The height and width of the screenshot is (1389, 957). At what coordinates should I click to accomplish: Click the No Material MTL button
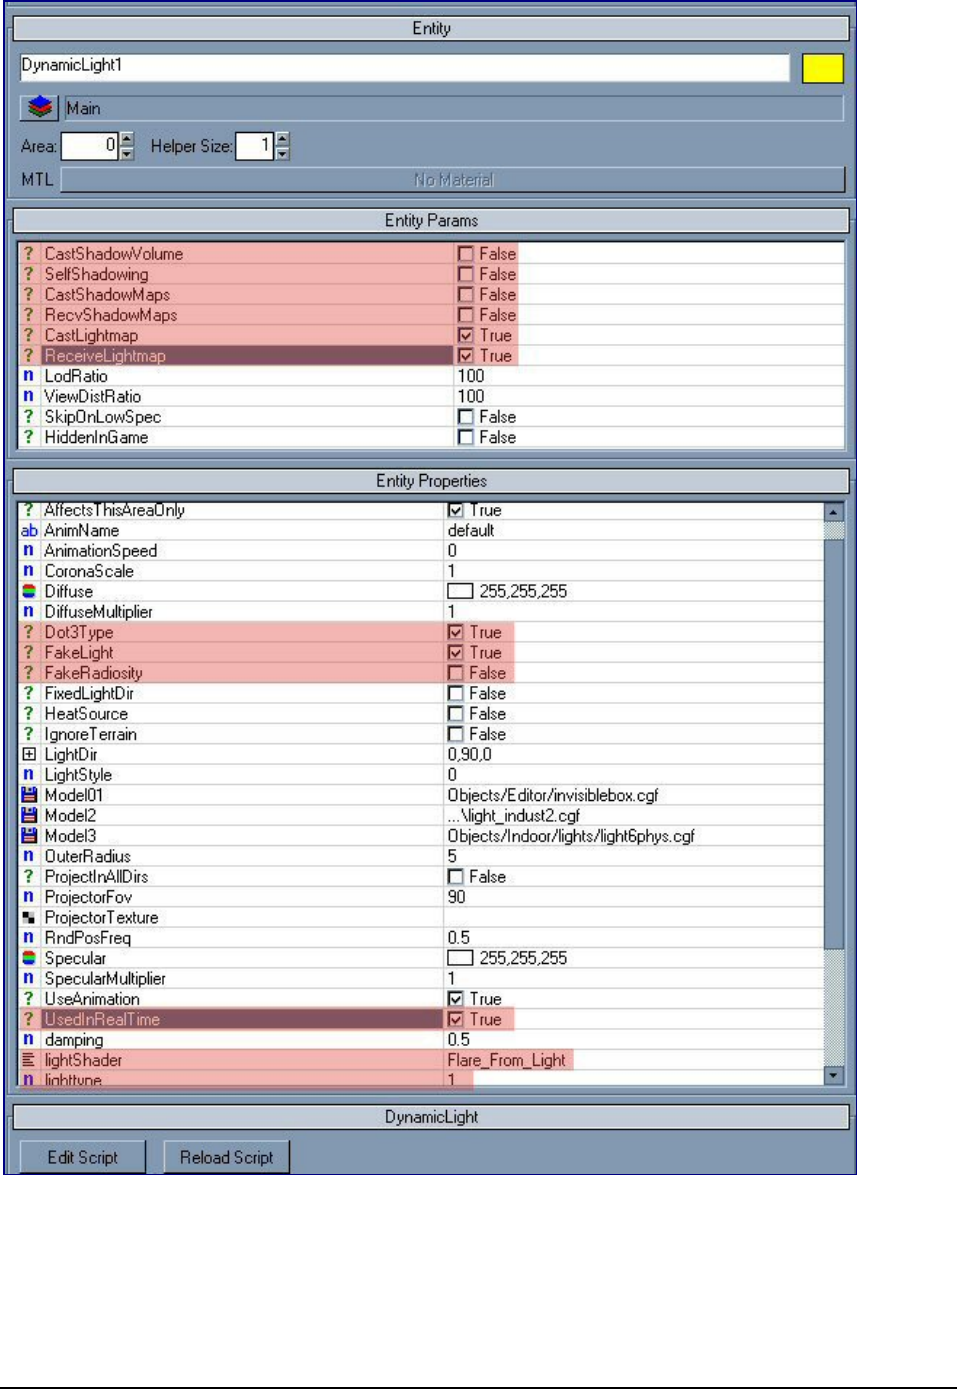point(453,180)
